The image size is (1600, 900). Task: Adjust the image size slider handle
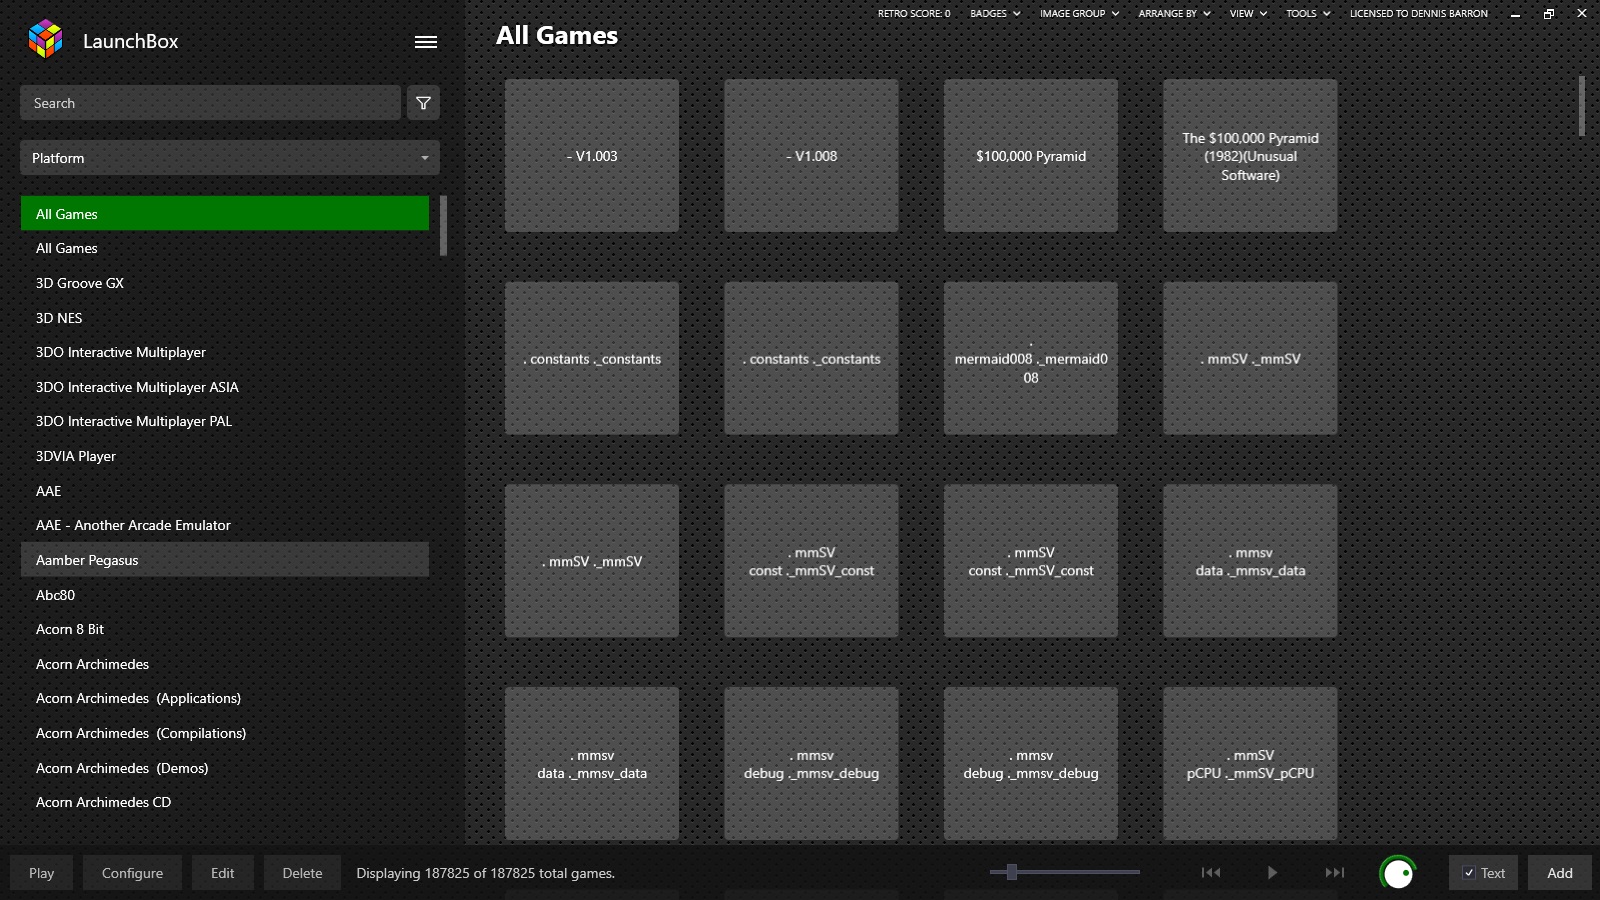tap(1012, 872)
